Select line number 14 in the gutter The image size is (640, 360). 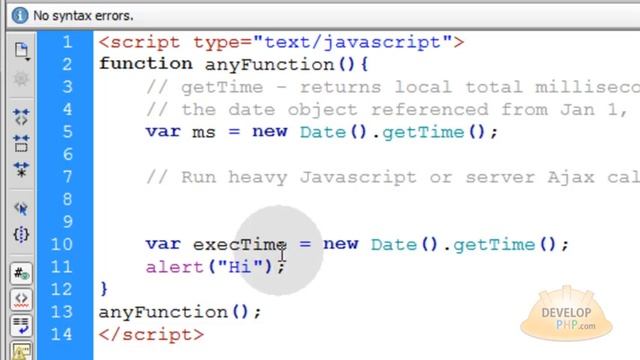coord(62,334)
